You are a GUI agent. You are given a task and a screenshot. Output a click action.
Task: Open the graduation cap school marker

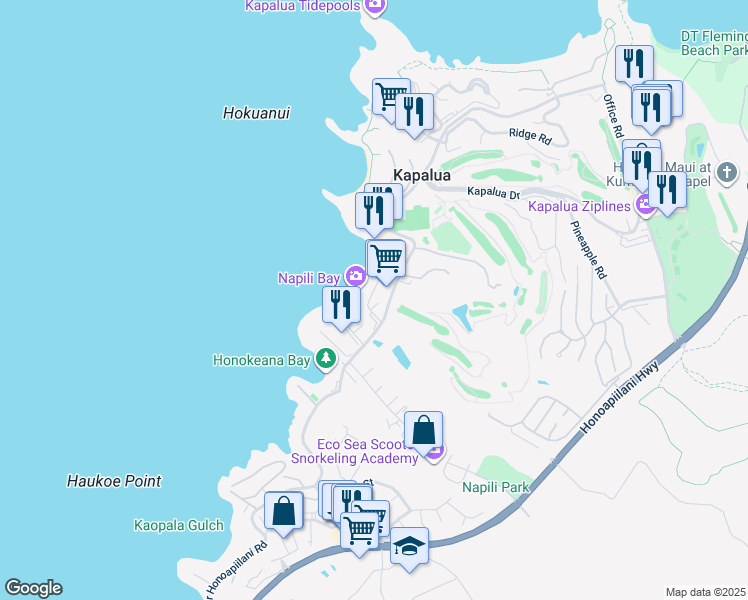(x=409, y=546)
